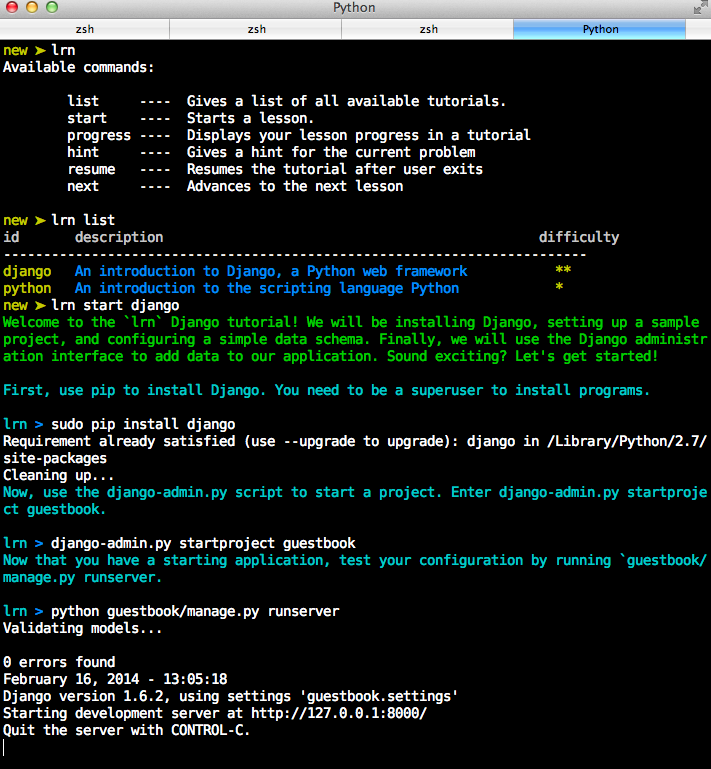Image resolution: width=711 pixels, height=769 pixels.
Task: Click the 'site-packages' line
Action: (x=55, y=459)
